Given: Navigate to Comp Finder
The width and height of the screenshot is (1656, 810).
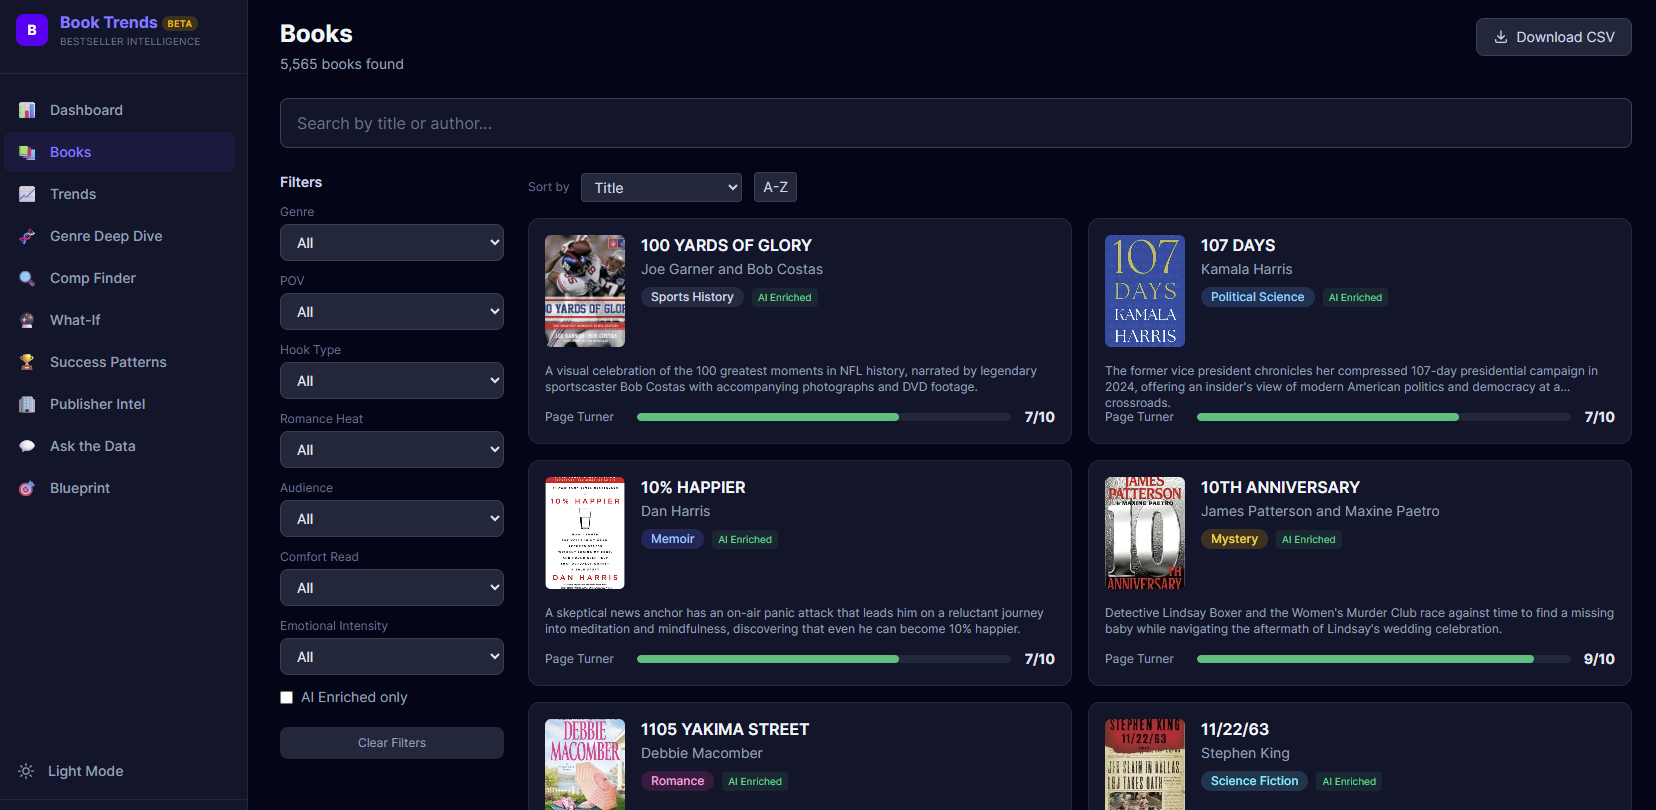Looking at the screenshot, I should click(119, 278).
